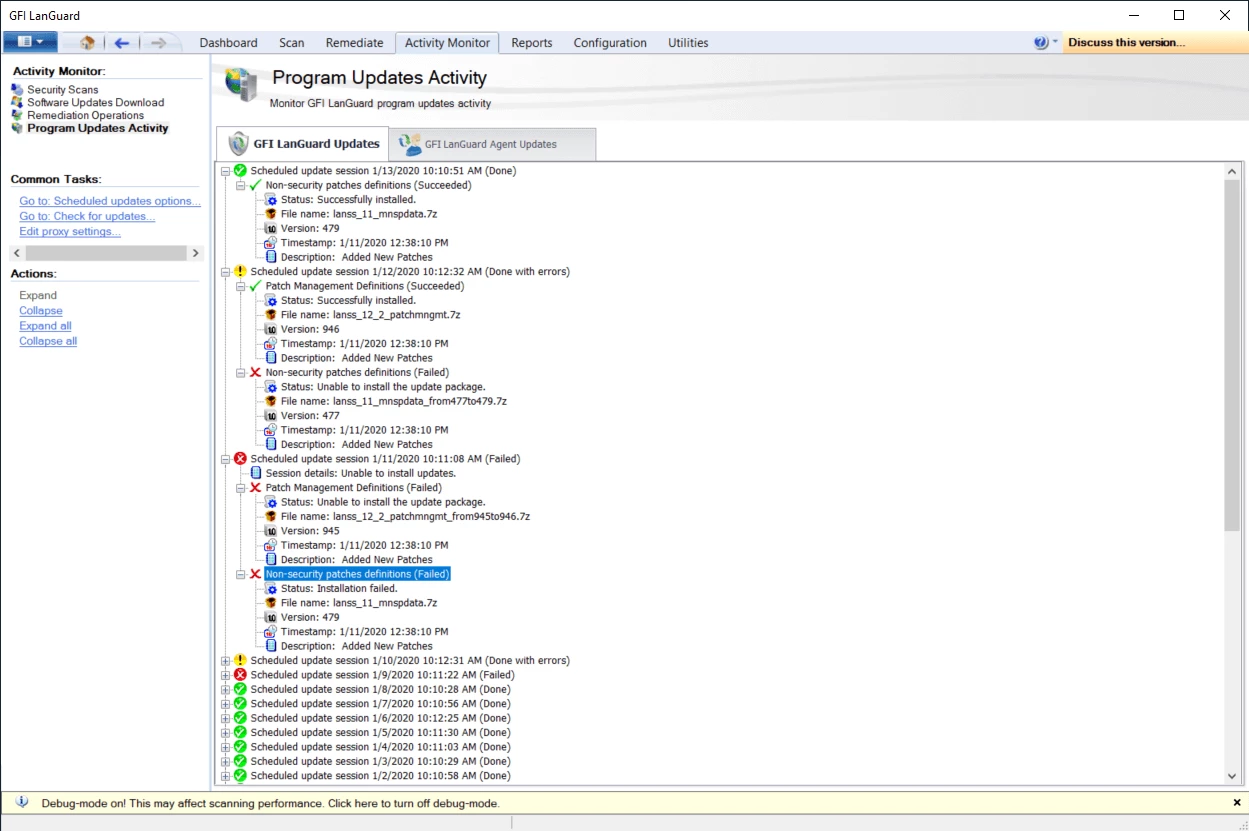
Task: Open Go to: Scheduled updates options link
Action: tap(108, 201)
